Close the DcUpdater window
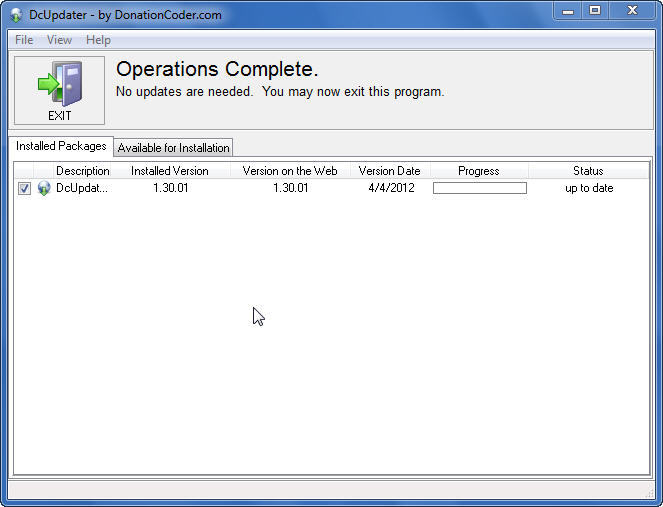The image size is (663, 507). coord(632,11)
